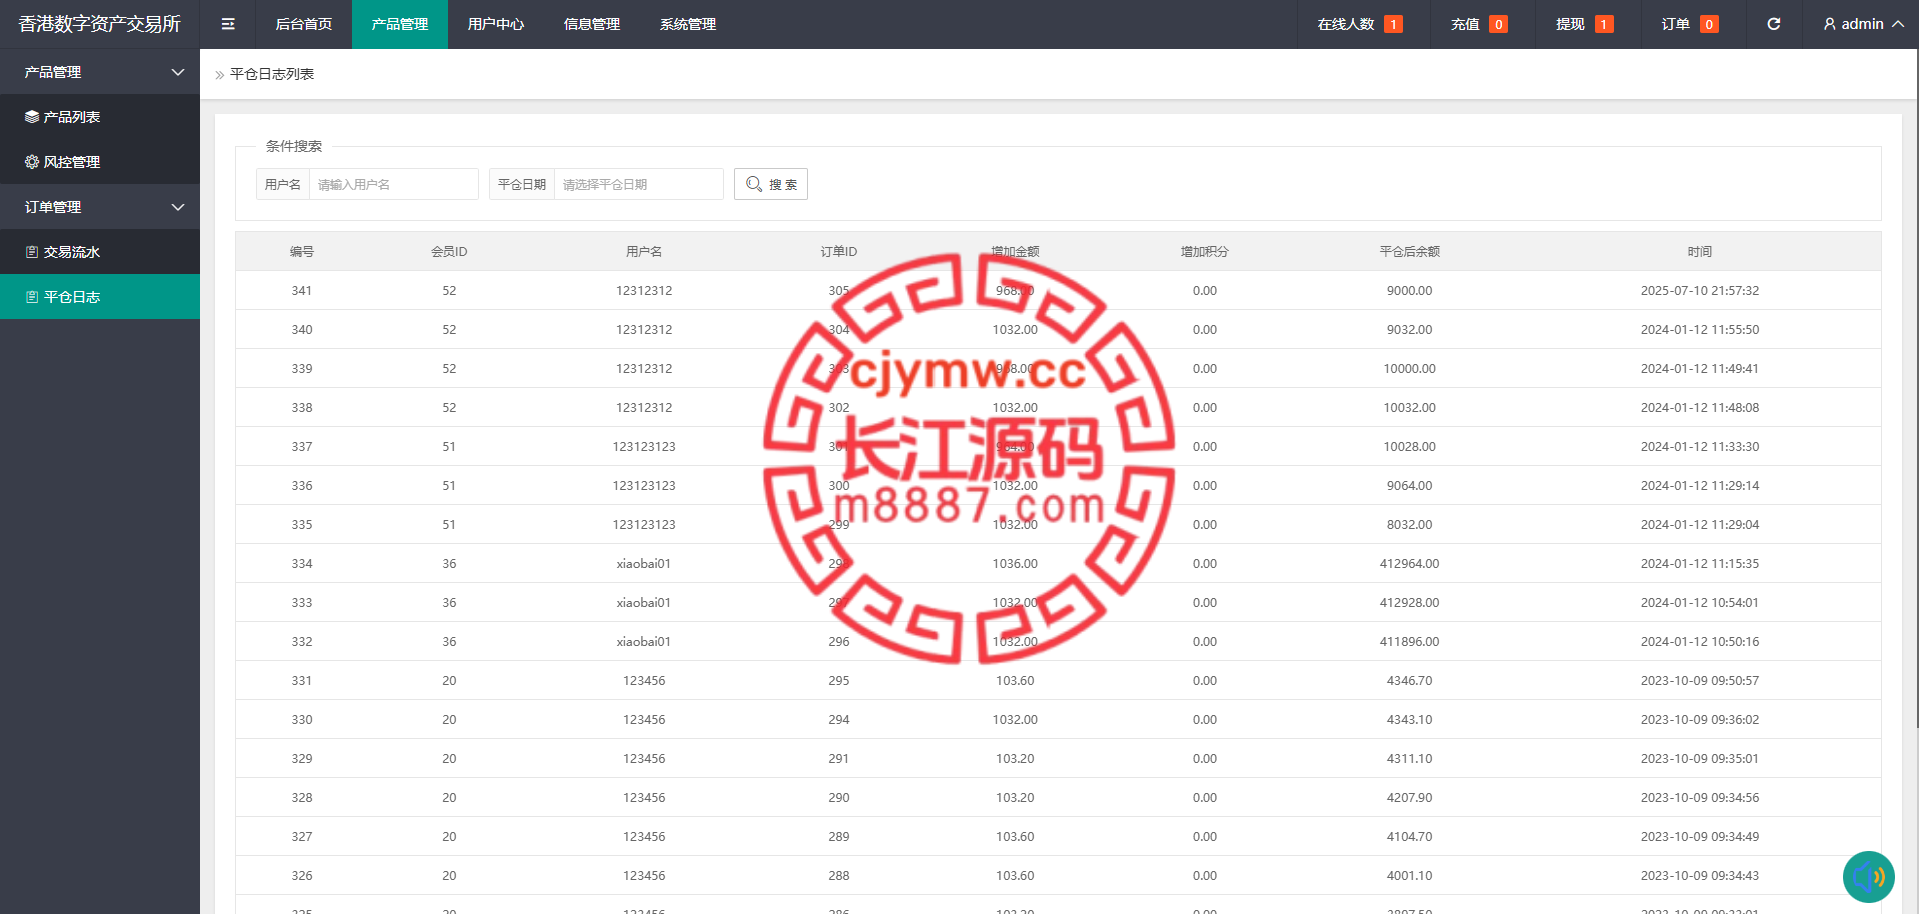Expand the admin account dropdown arrow
The height and width of the screenshot is (914, 1919).
point(1897,24)
